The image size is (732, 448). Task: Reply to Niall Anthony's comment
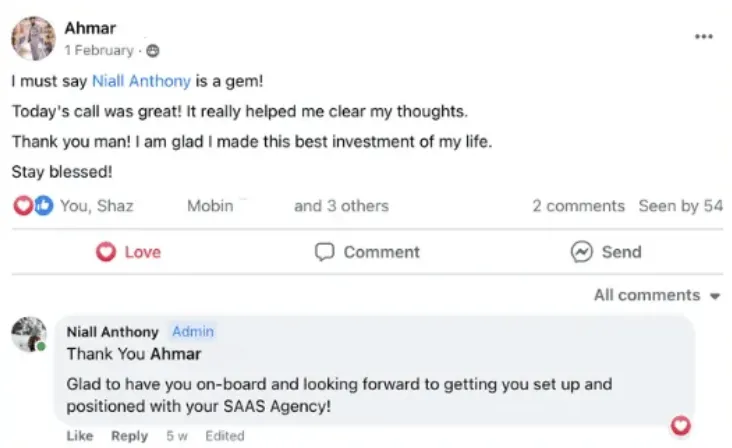tap(129, 436)
